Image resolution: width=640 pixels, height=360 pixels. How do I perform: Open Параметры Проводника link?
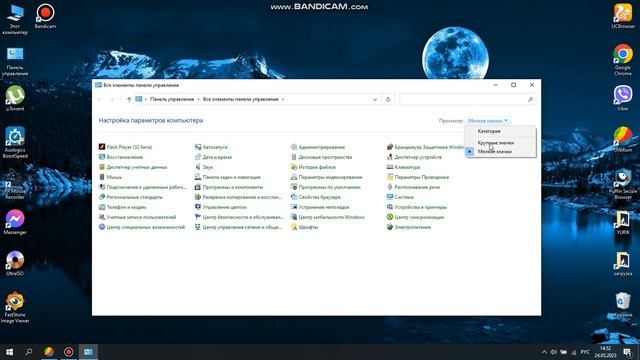(x=418, y=177)
